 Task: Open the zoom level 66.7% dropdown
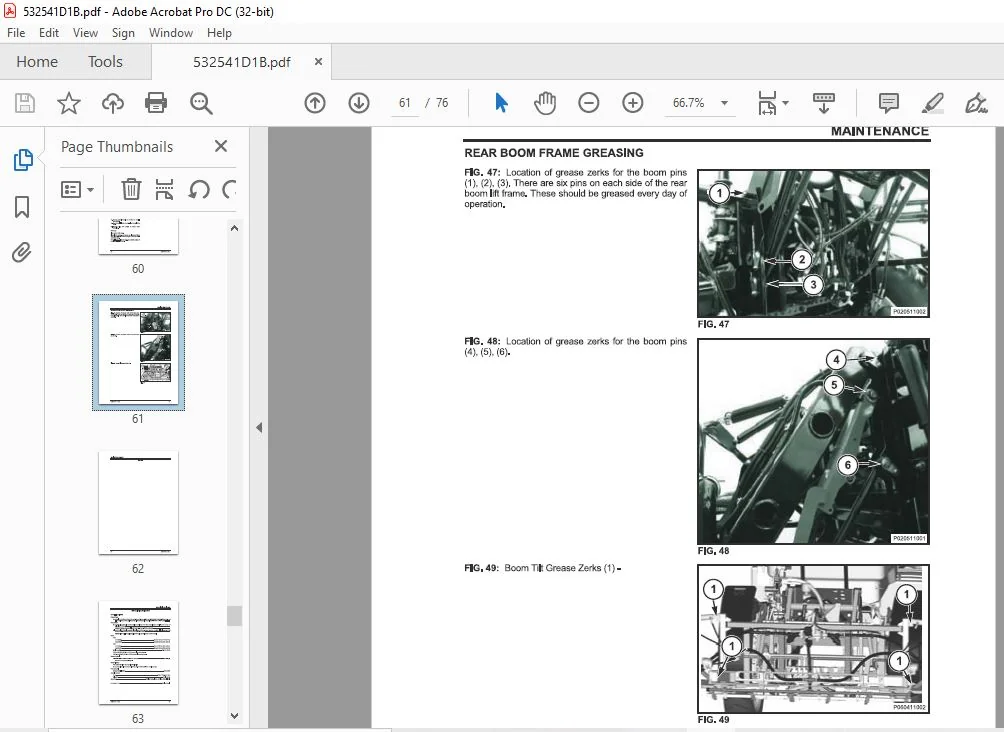tap(724, 103)
